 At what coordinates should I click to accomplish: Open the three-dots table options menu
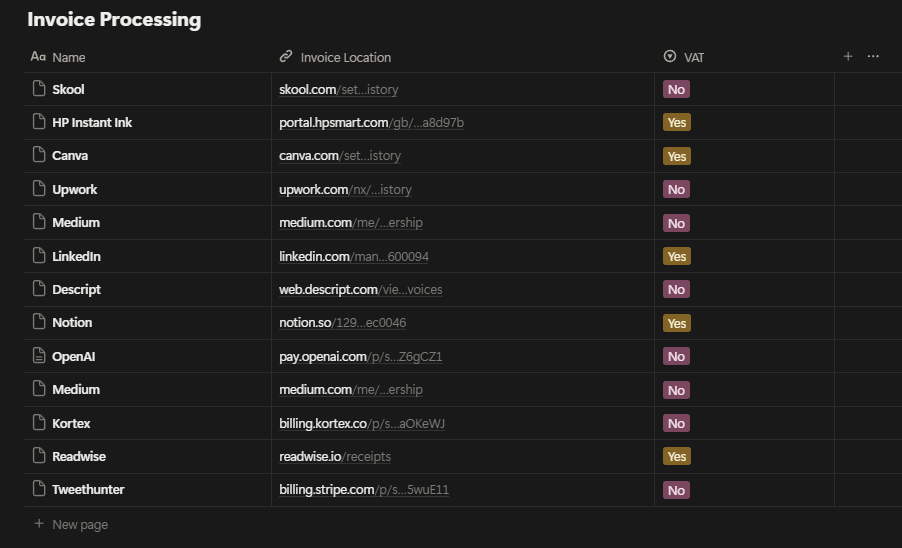click(873, 57)
